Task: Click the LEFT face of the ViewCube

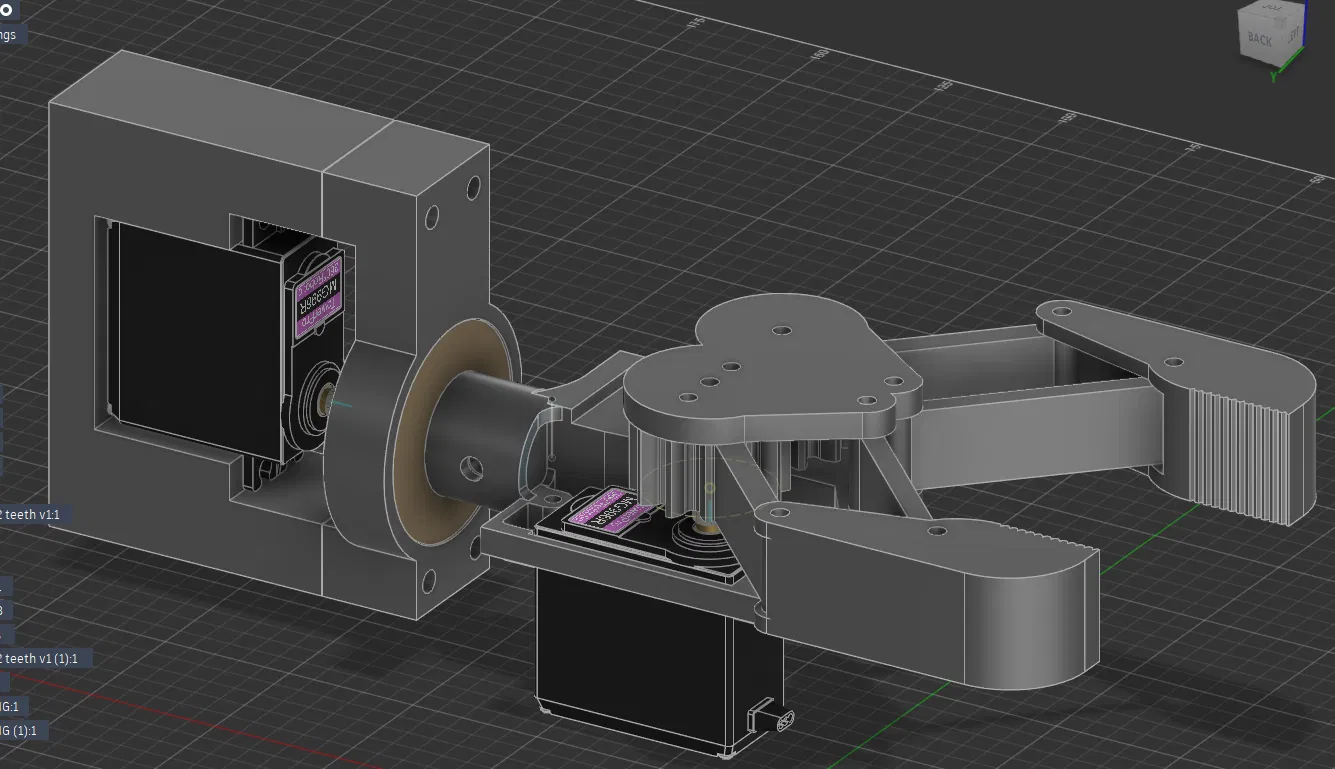Action: pos(1292,35)
